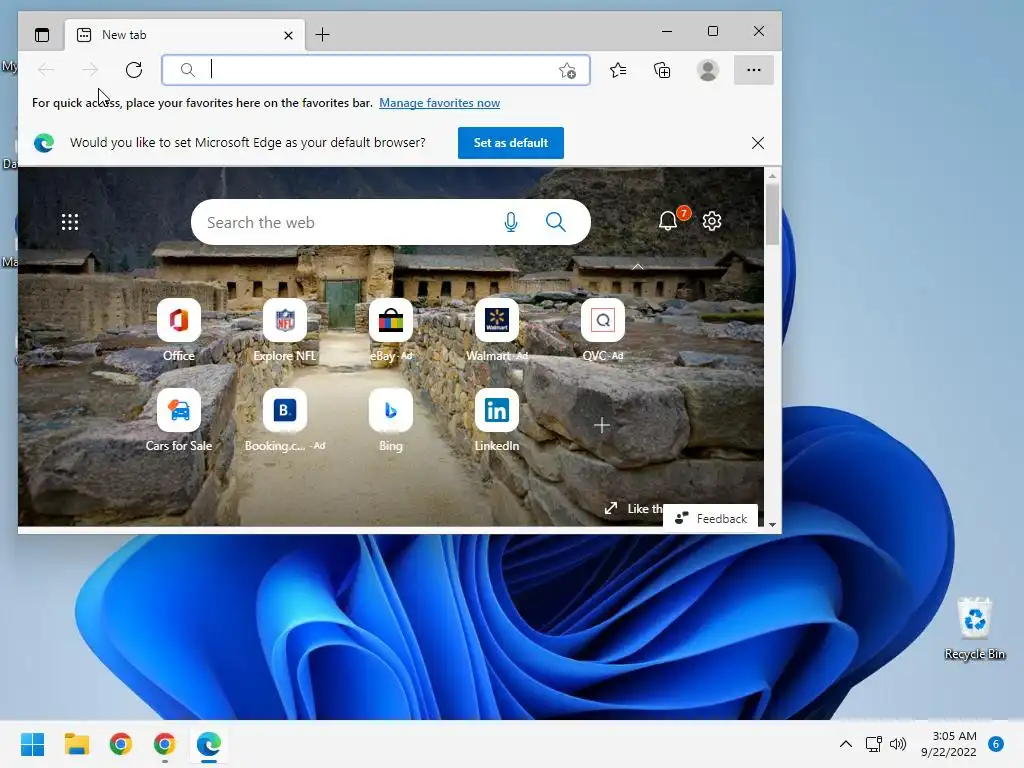Refresh the page

134,70
